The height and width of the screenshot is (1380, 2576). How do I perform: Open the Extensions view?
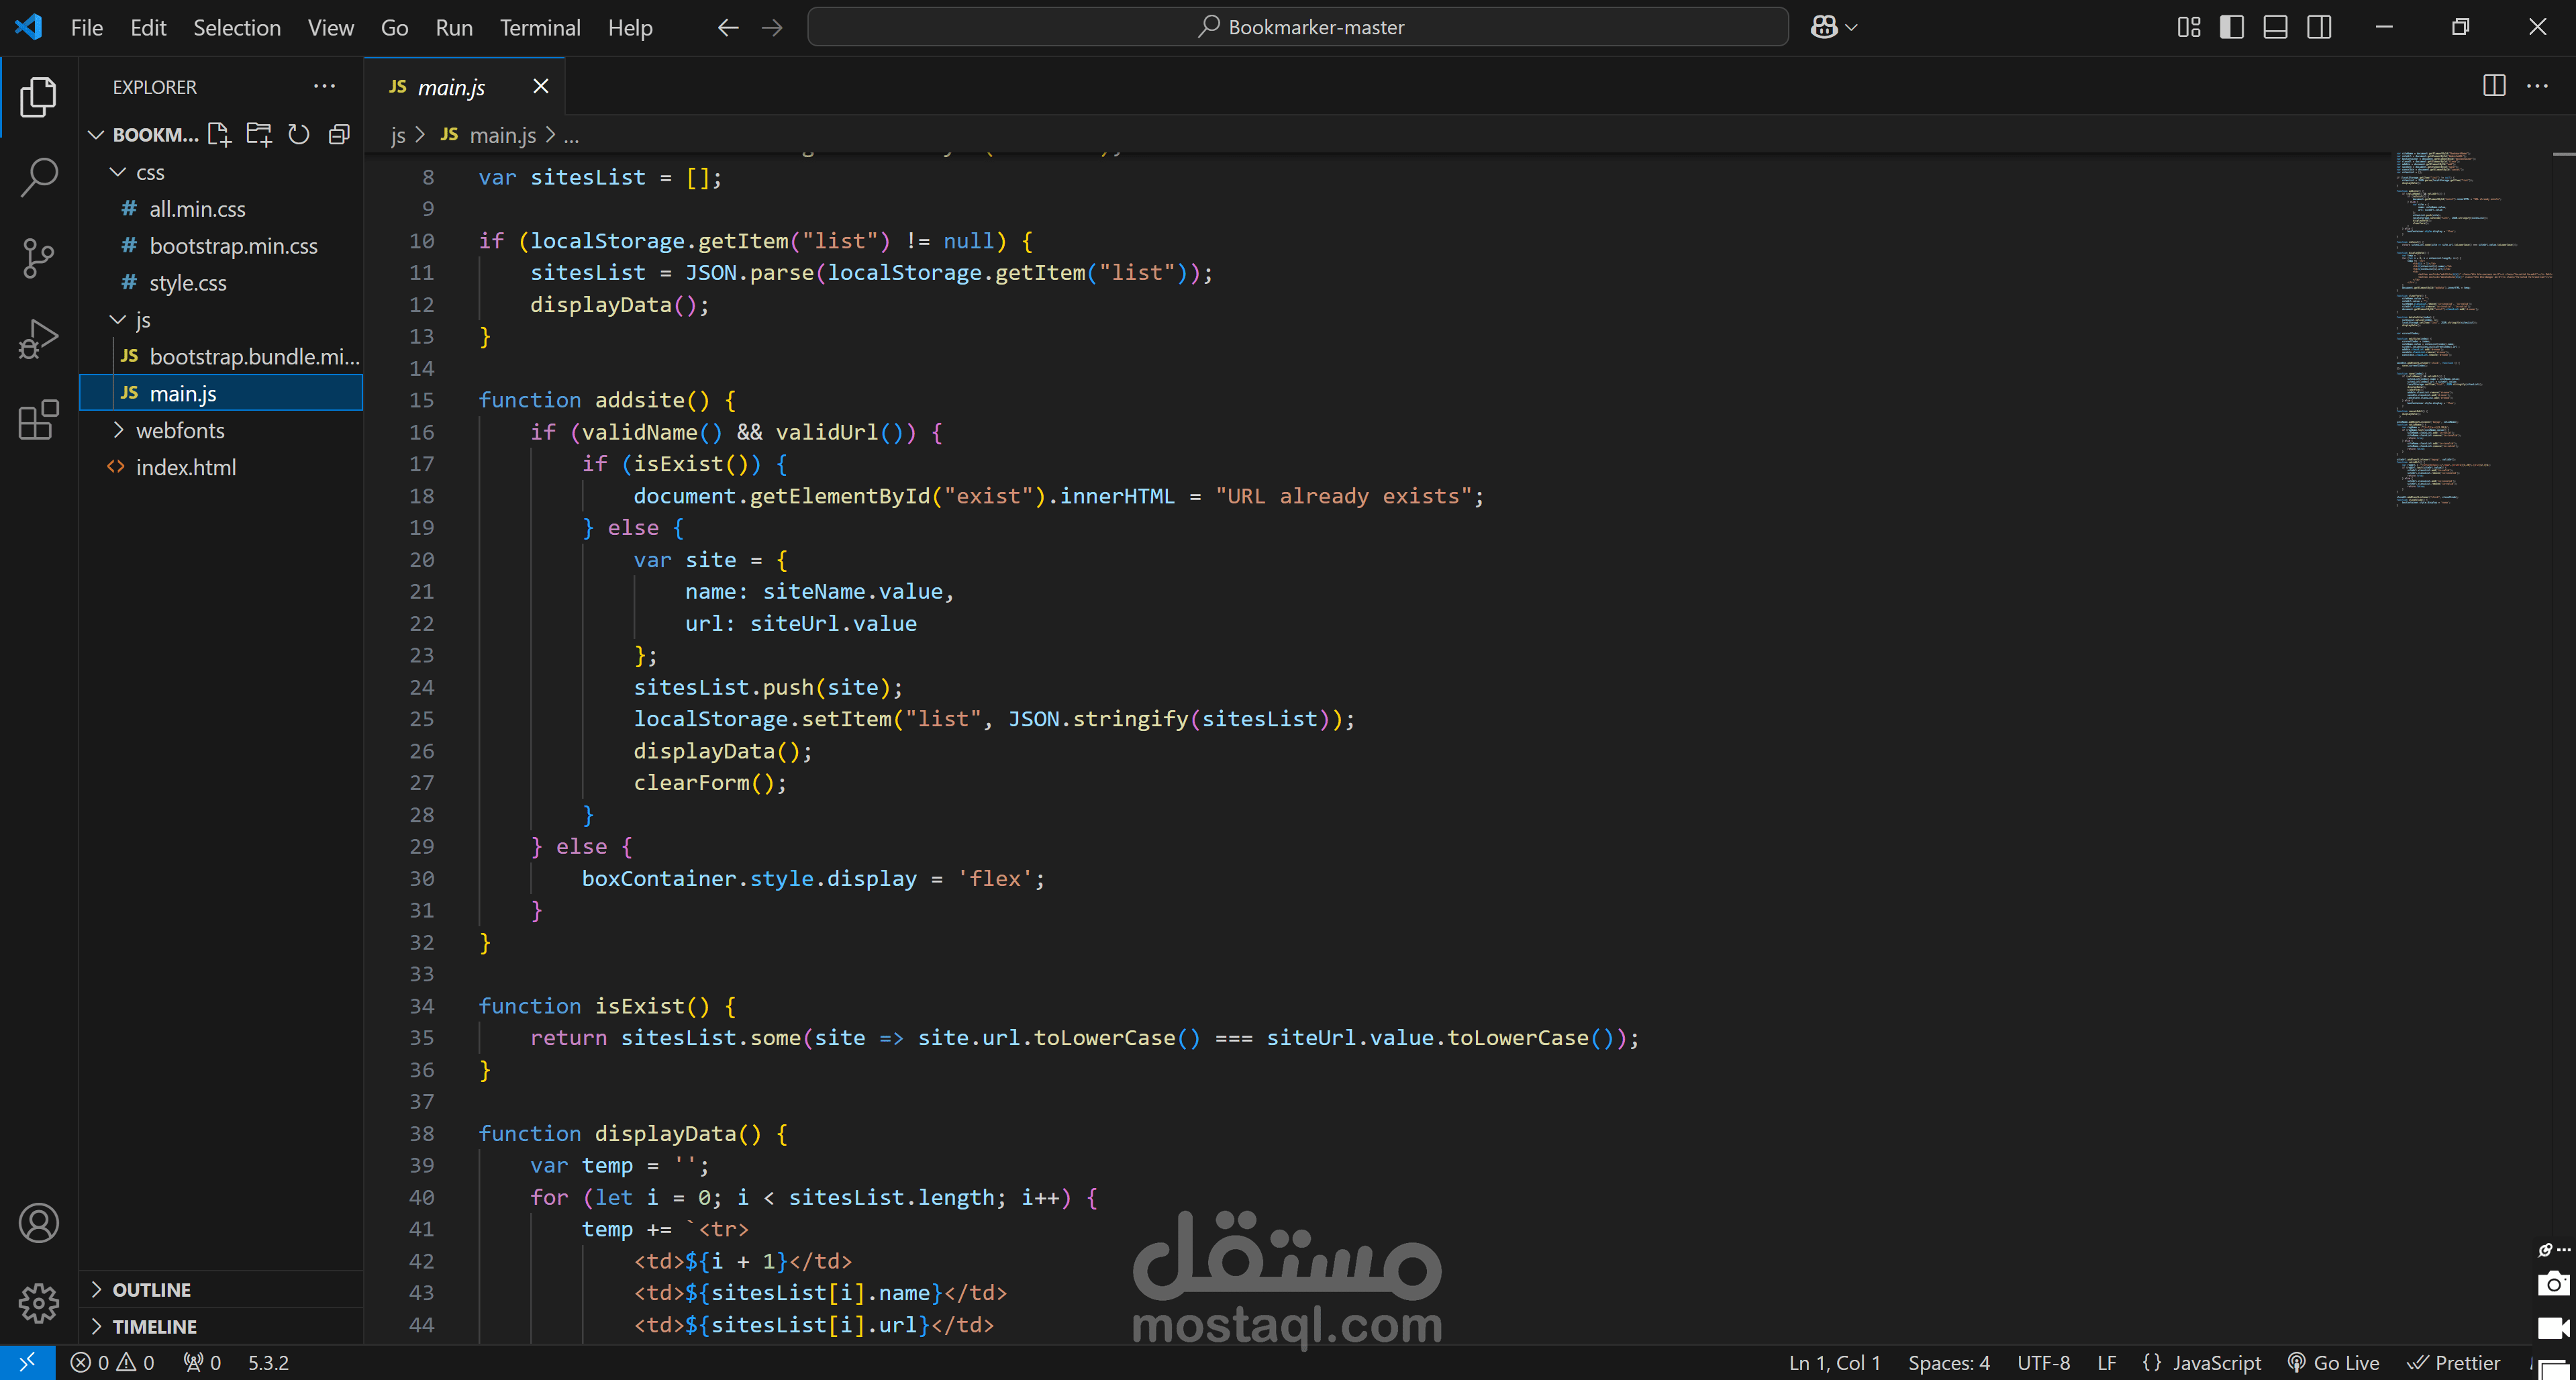(x=38, y=420)
